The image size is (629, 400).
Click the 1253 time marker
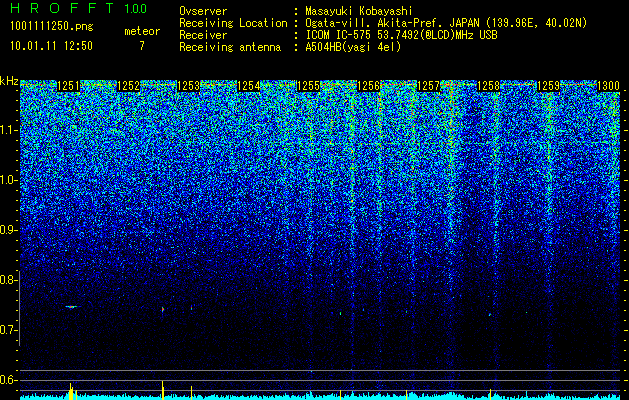click(188, 86)
